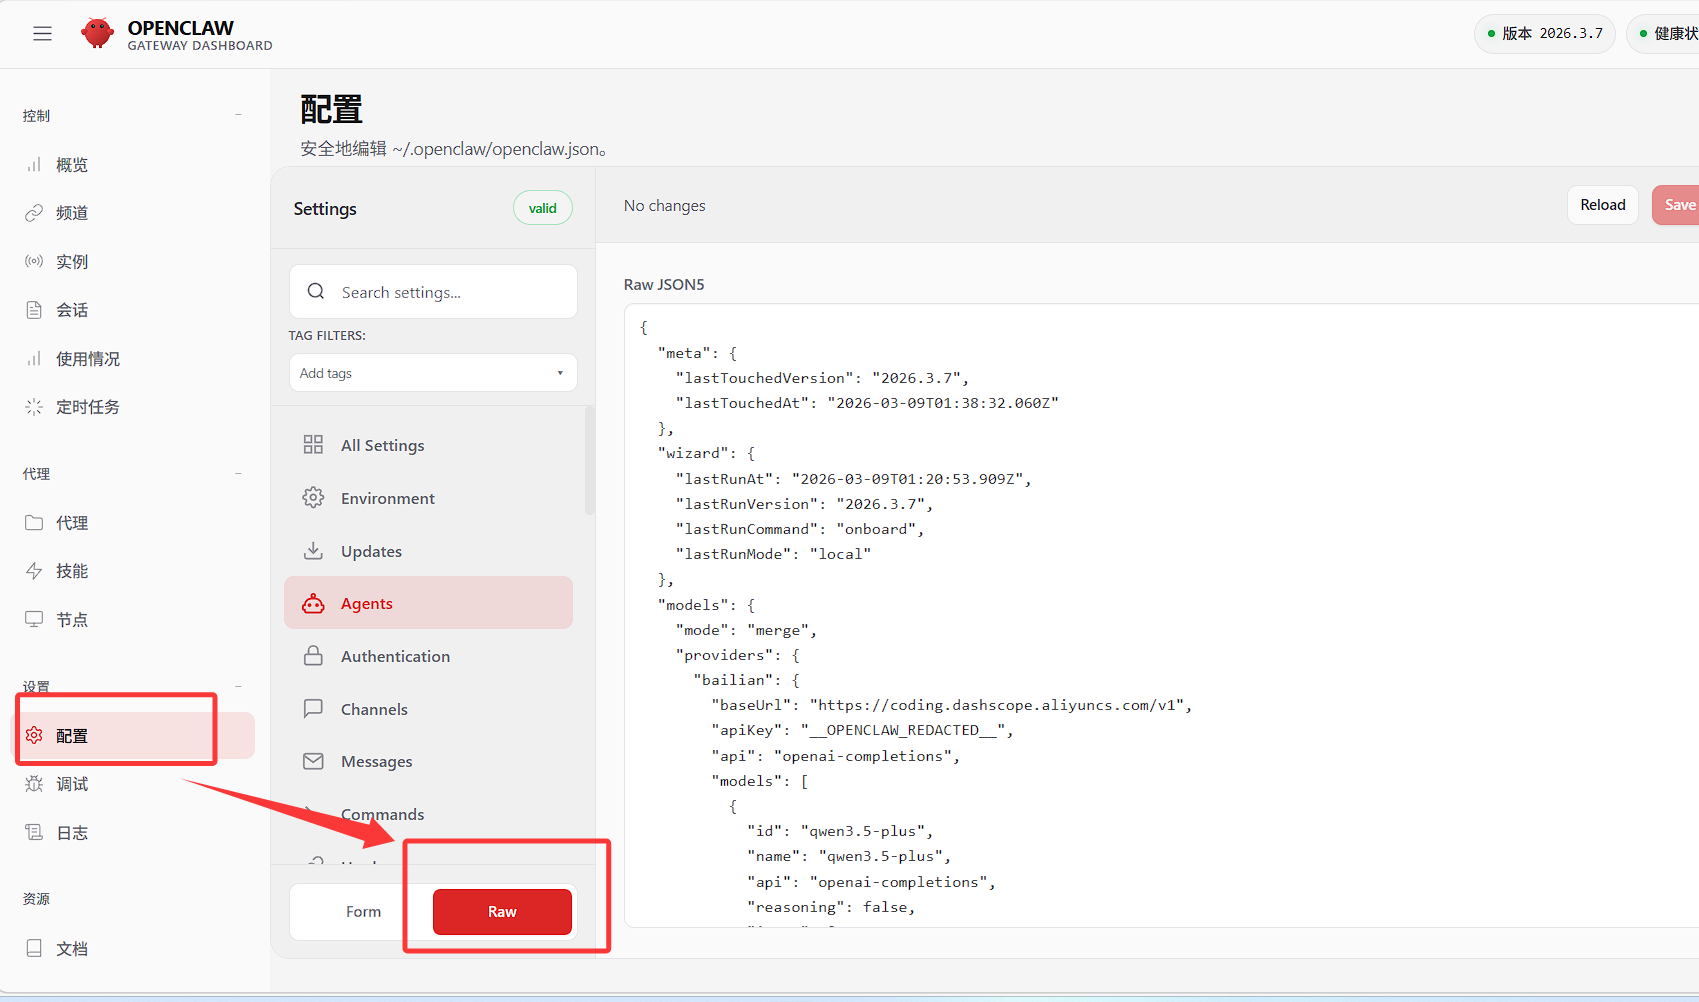1699x1002 pixels.
Task: Open the Environment settings gear icon
Action: coord(313,498)
